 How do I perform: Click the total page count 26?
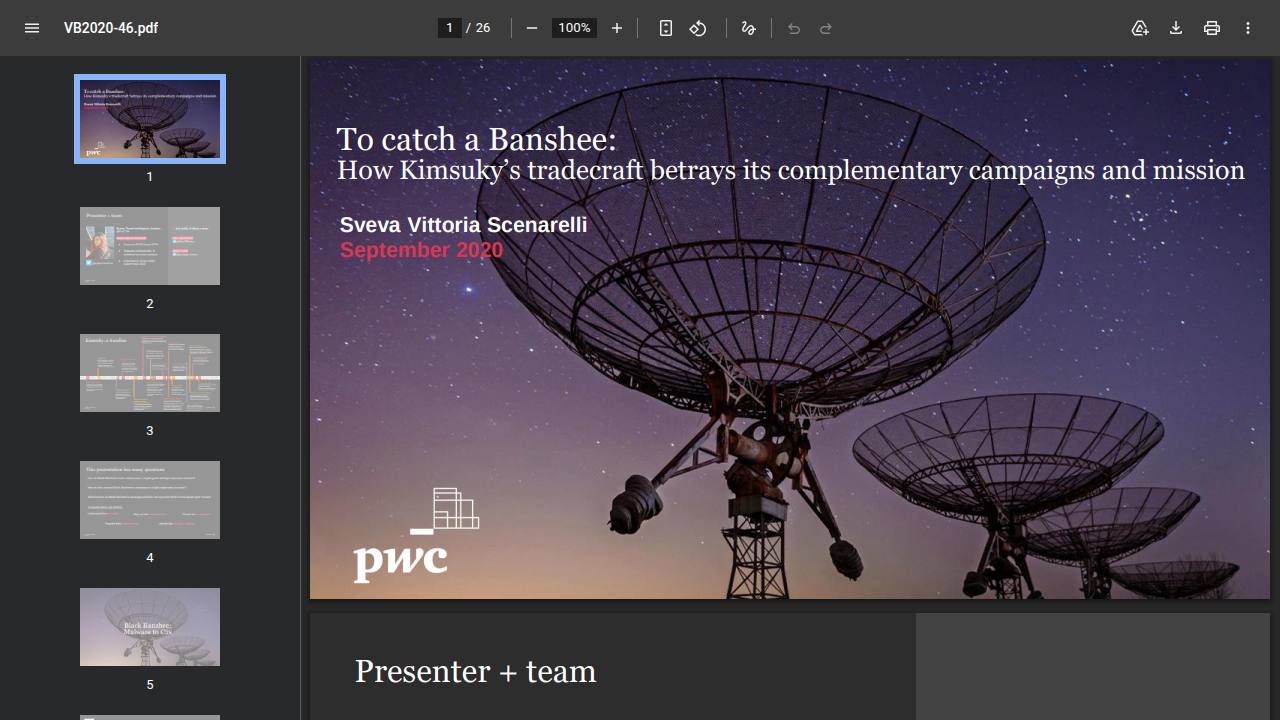coord(483,28)
